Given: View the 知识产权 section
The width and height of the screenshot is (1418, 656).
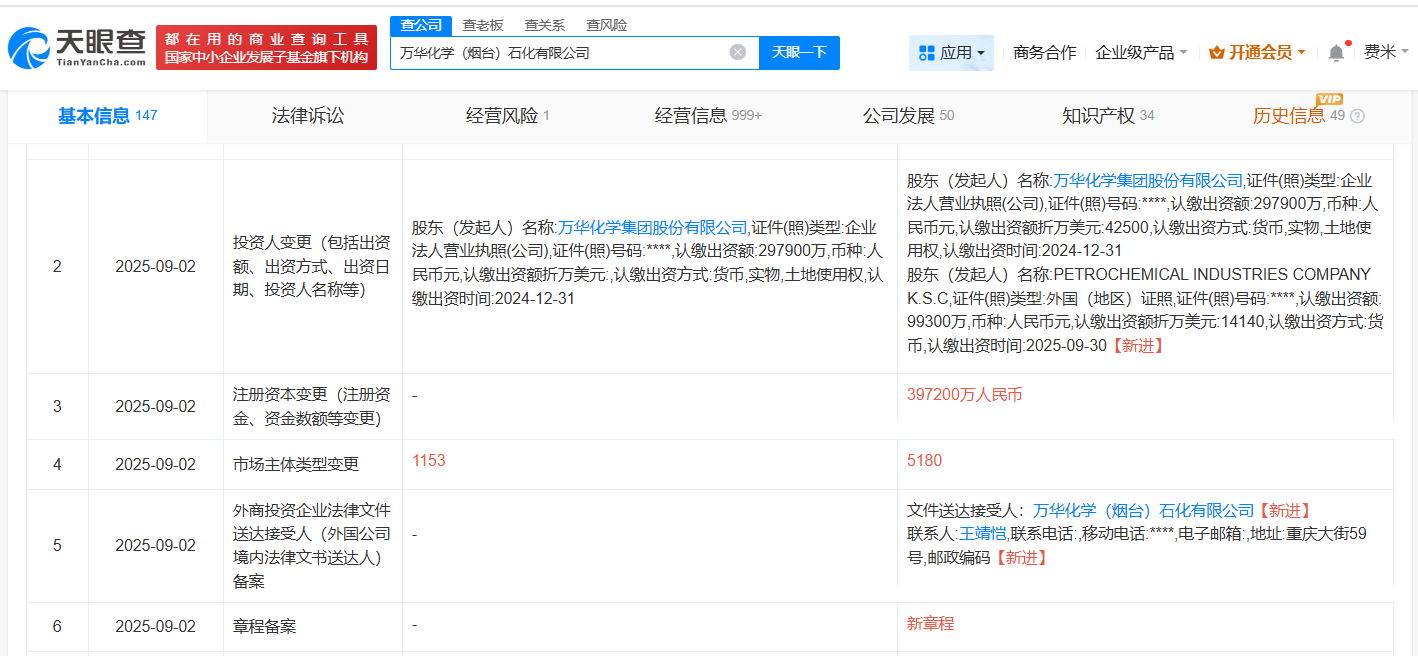Looking at the screenshot, I should click(1097, 115).
